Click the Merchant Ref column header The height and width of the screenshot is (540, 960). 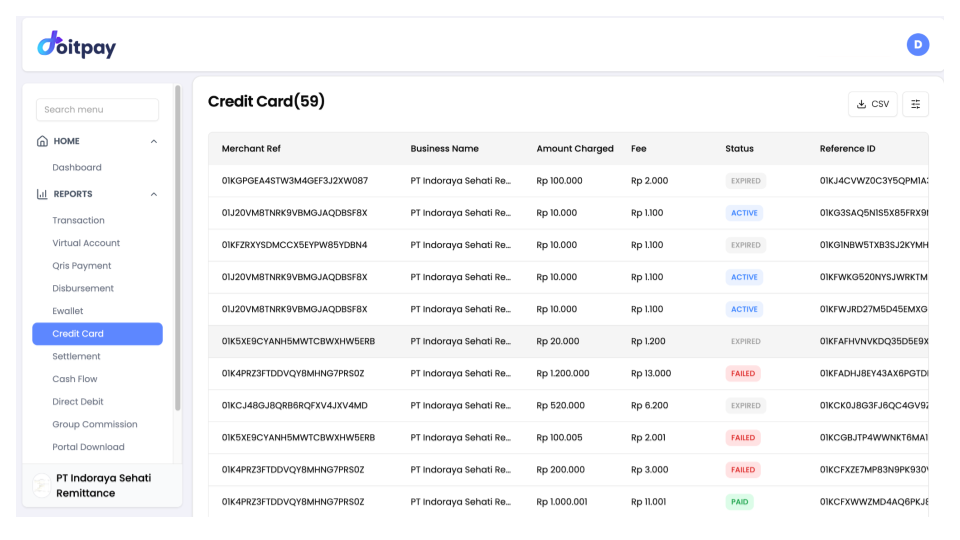(x=251, y=149)
